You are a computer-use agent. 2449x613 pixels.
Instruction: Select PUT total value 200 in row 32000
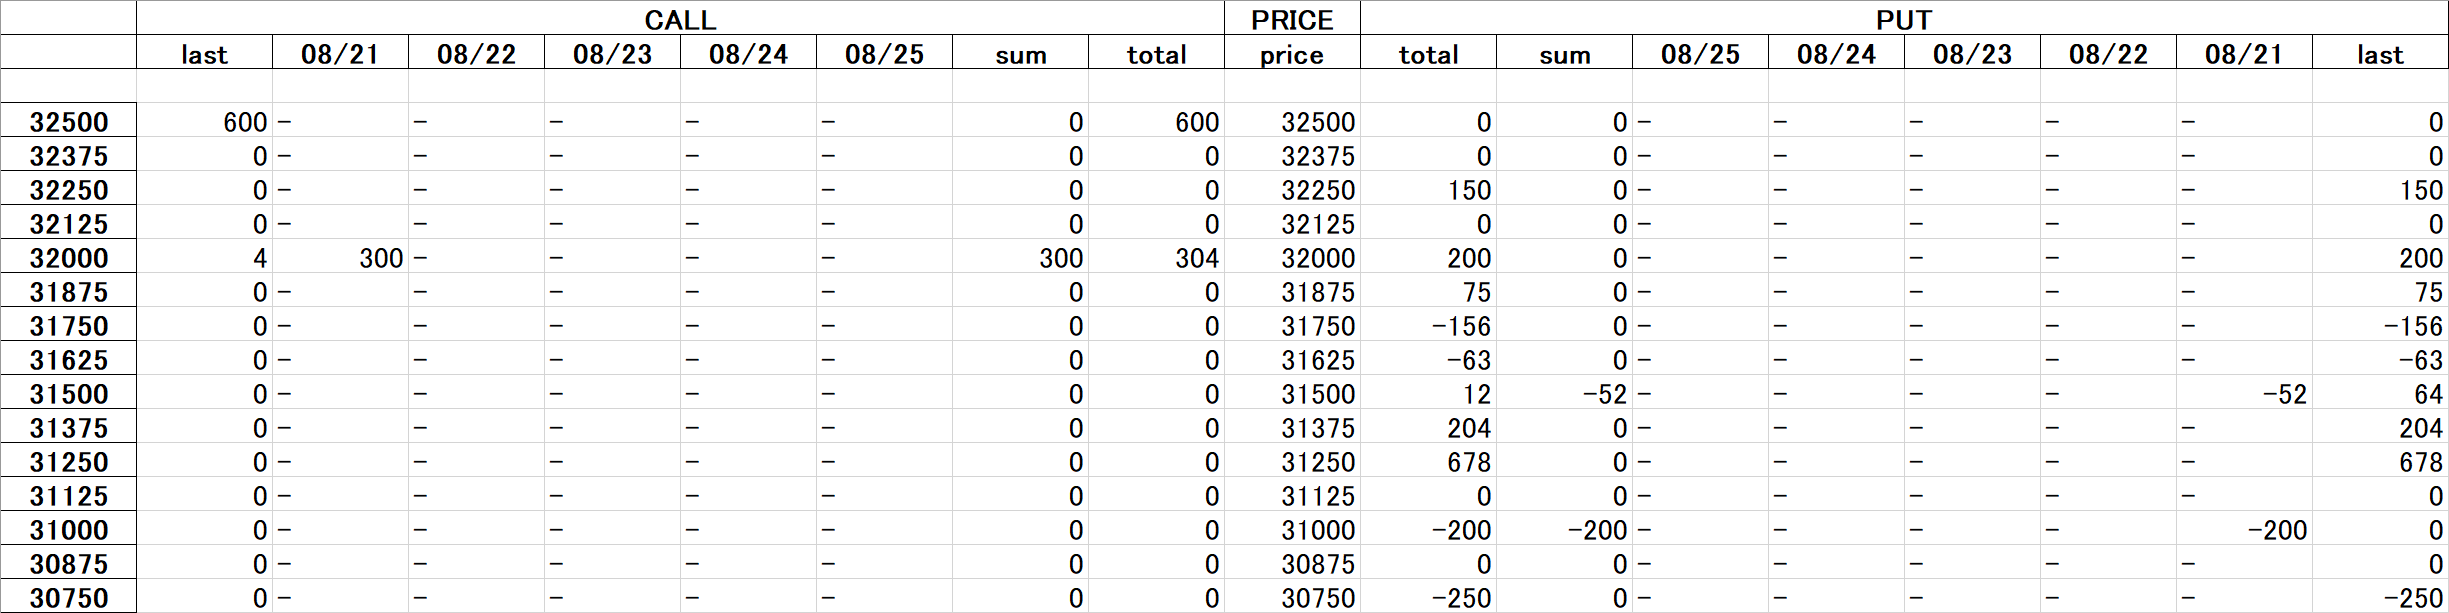pyautogui.click(x=1428, y=257)
